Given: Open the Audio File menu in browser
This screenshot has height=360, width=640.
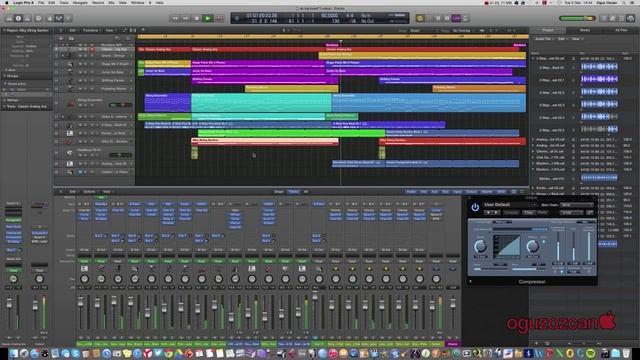Looking at the screenshot, I should (x=544, y=39).
